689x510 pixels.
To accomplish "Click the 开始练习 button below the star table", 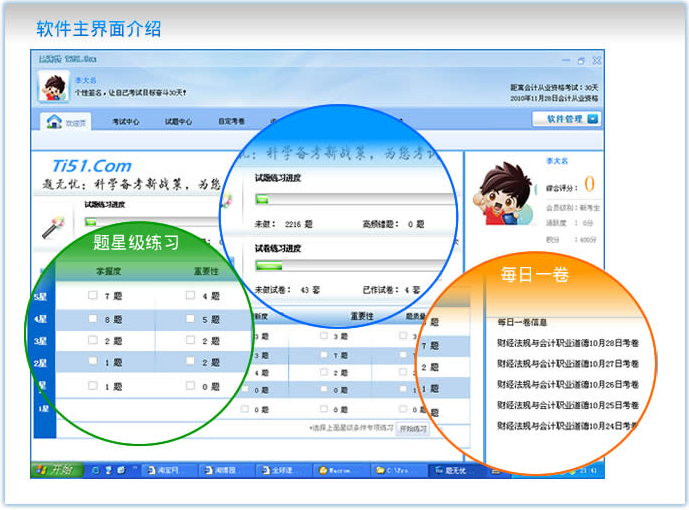I will tap(413, 429).
